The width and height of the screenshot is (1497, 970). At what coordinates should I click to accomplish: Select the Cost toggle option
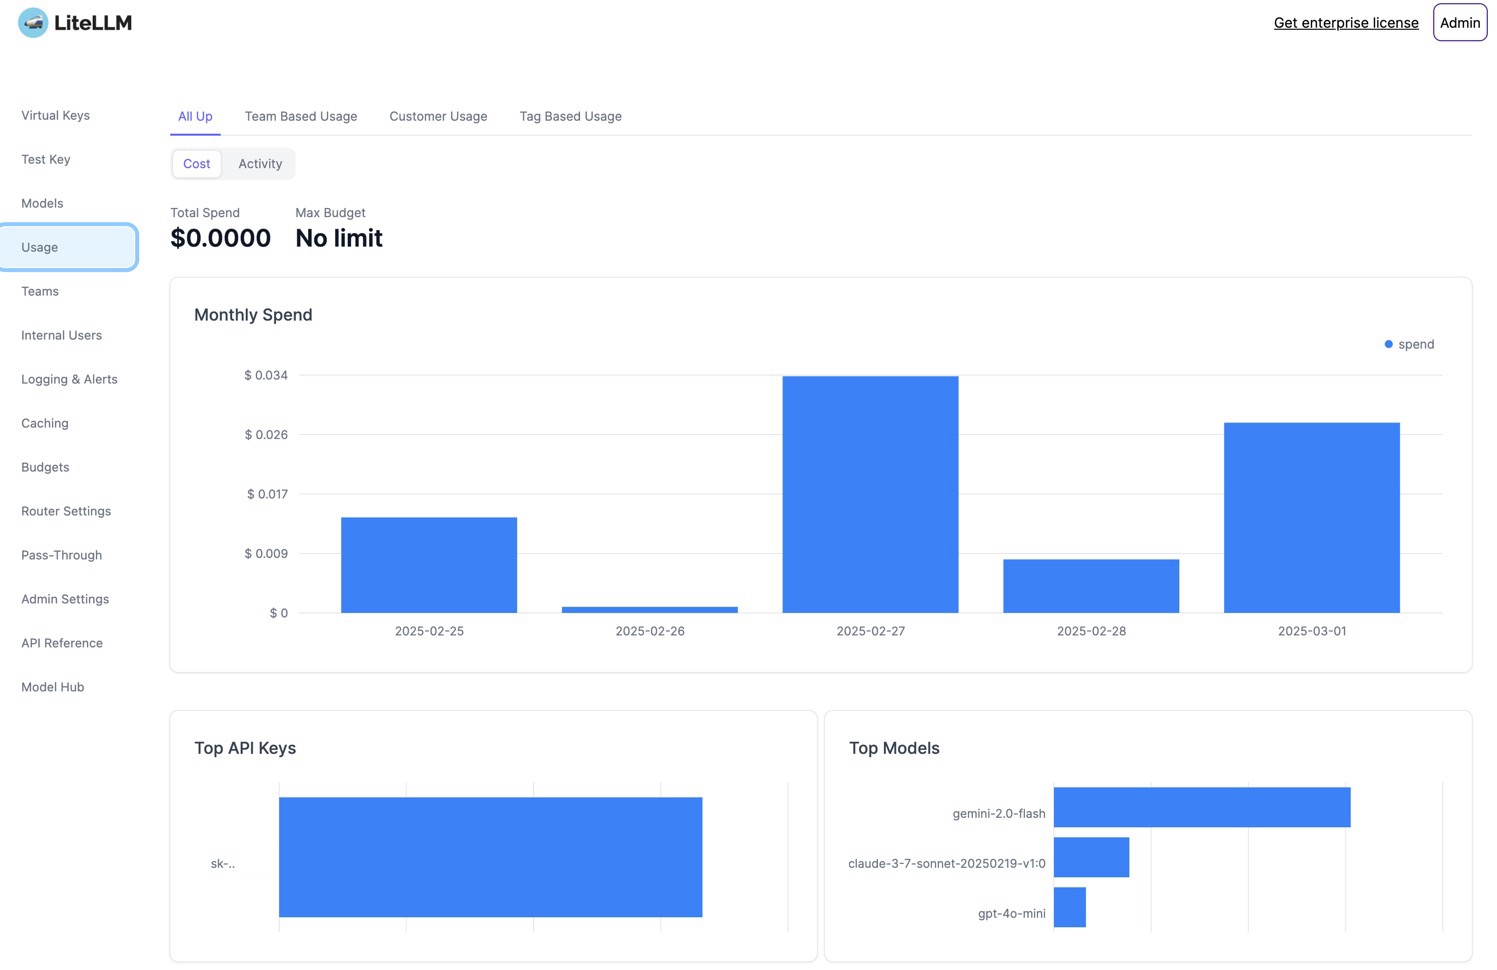pos(197,164)
